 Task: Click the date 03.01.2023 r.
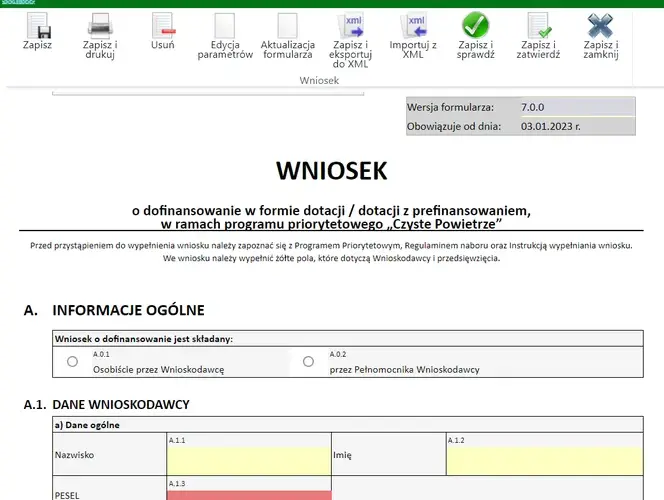(551, 127)
